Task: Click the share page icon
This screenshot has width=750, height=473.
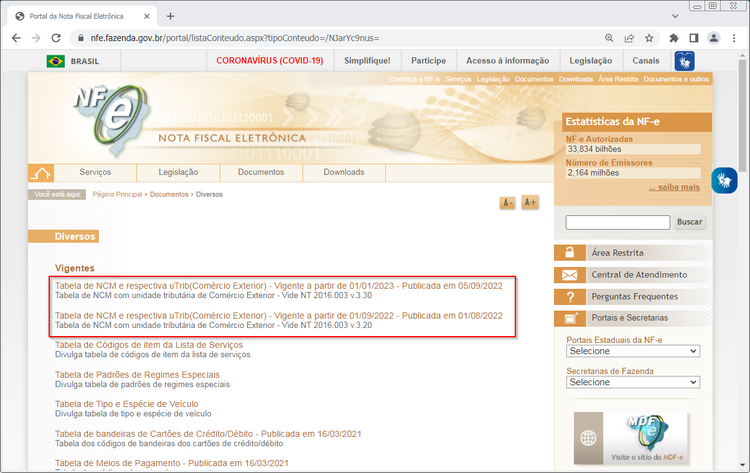Action: point(629,38)
